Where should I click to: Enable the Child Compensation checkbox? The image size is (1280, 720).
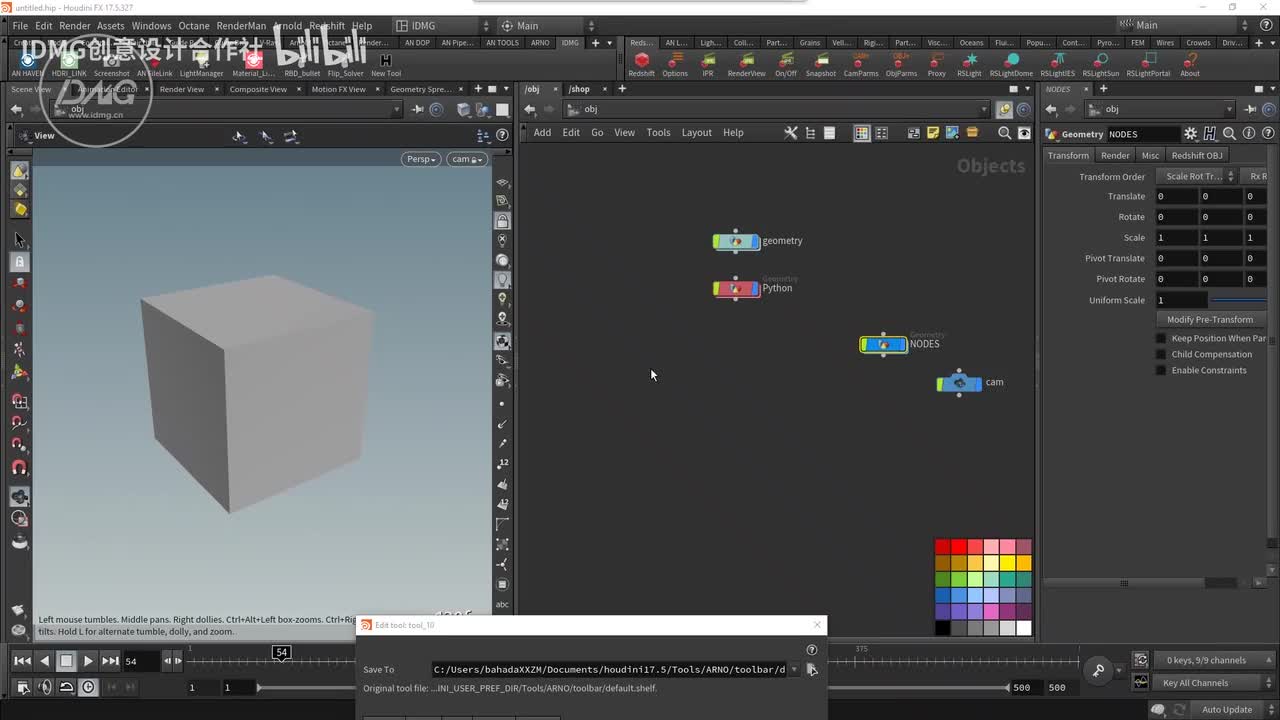(x=1161, y=354)
